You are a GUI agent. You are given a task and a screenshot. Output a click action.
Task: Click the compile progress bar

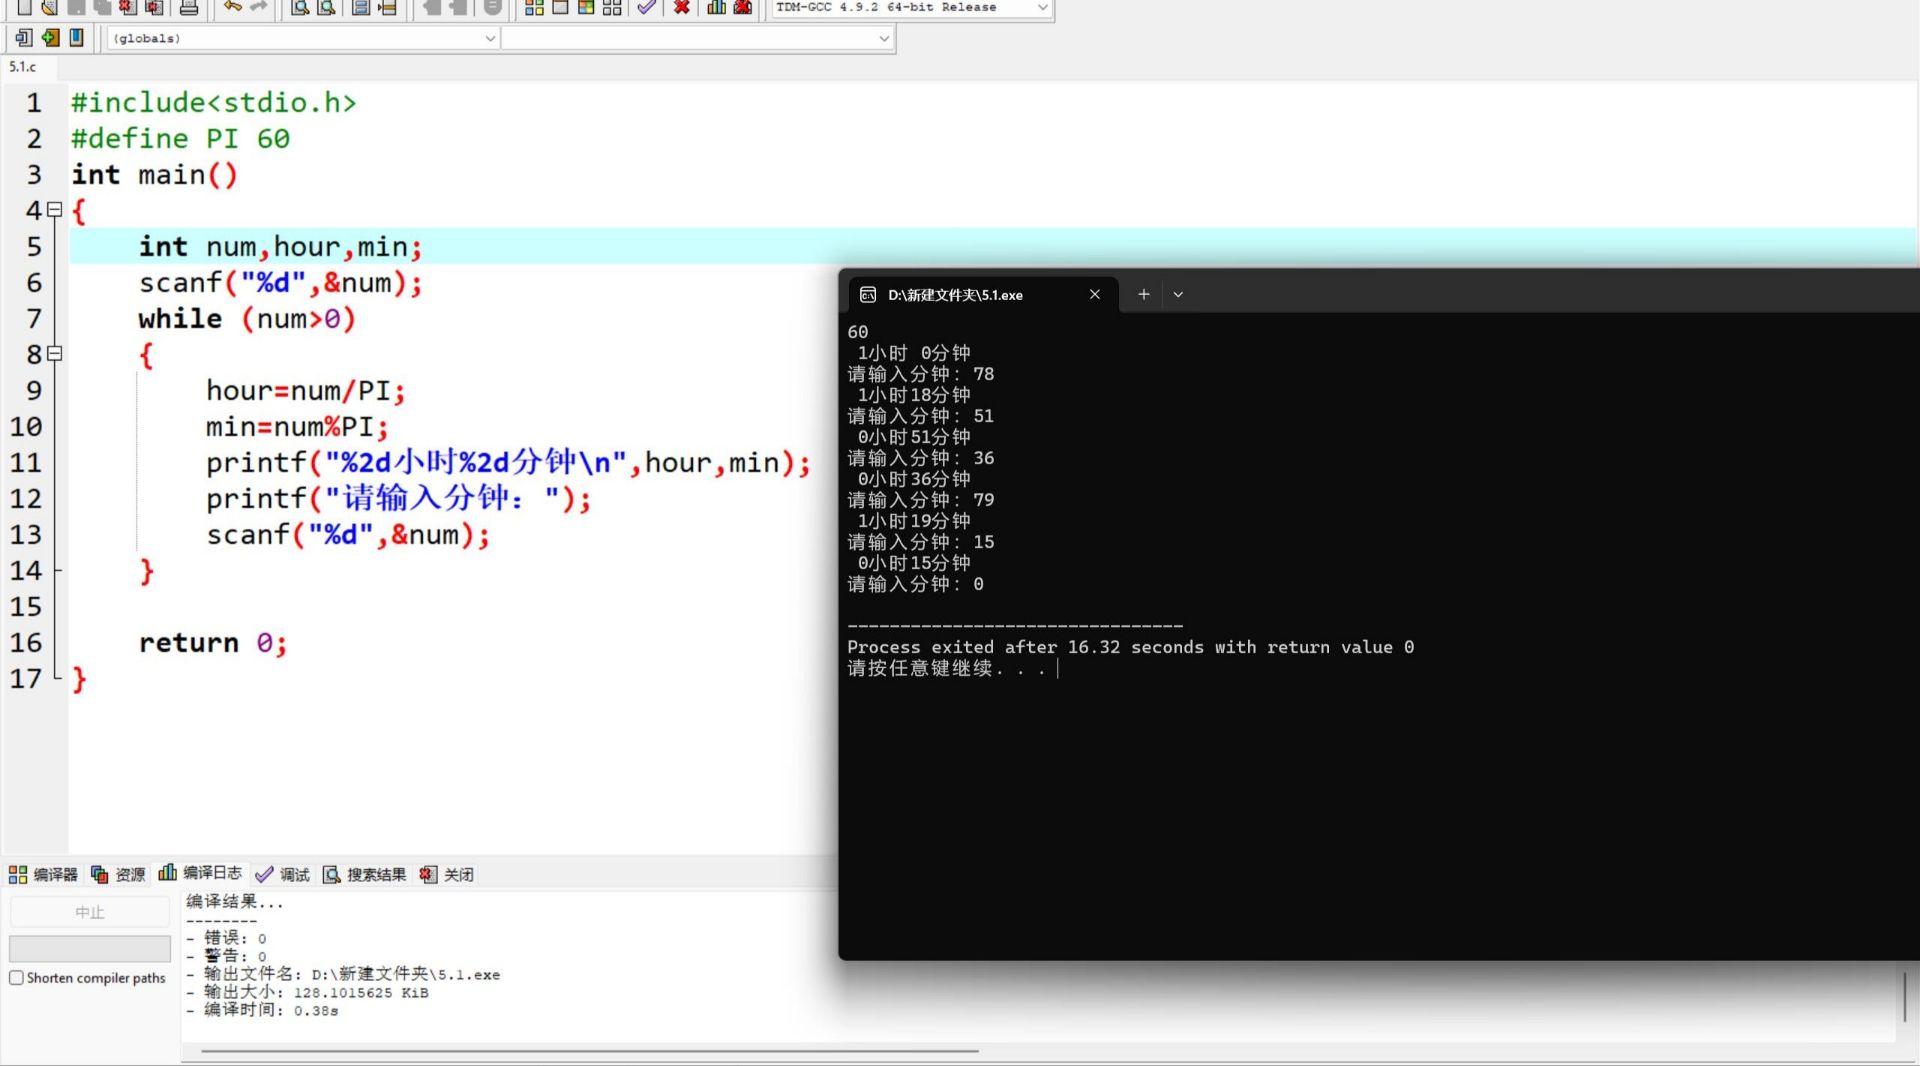click(x=90, y=948)
